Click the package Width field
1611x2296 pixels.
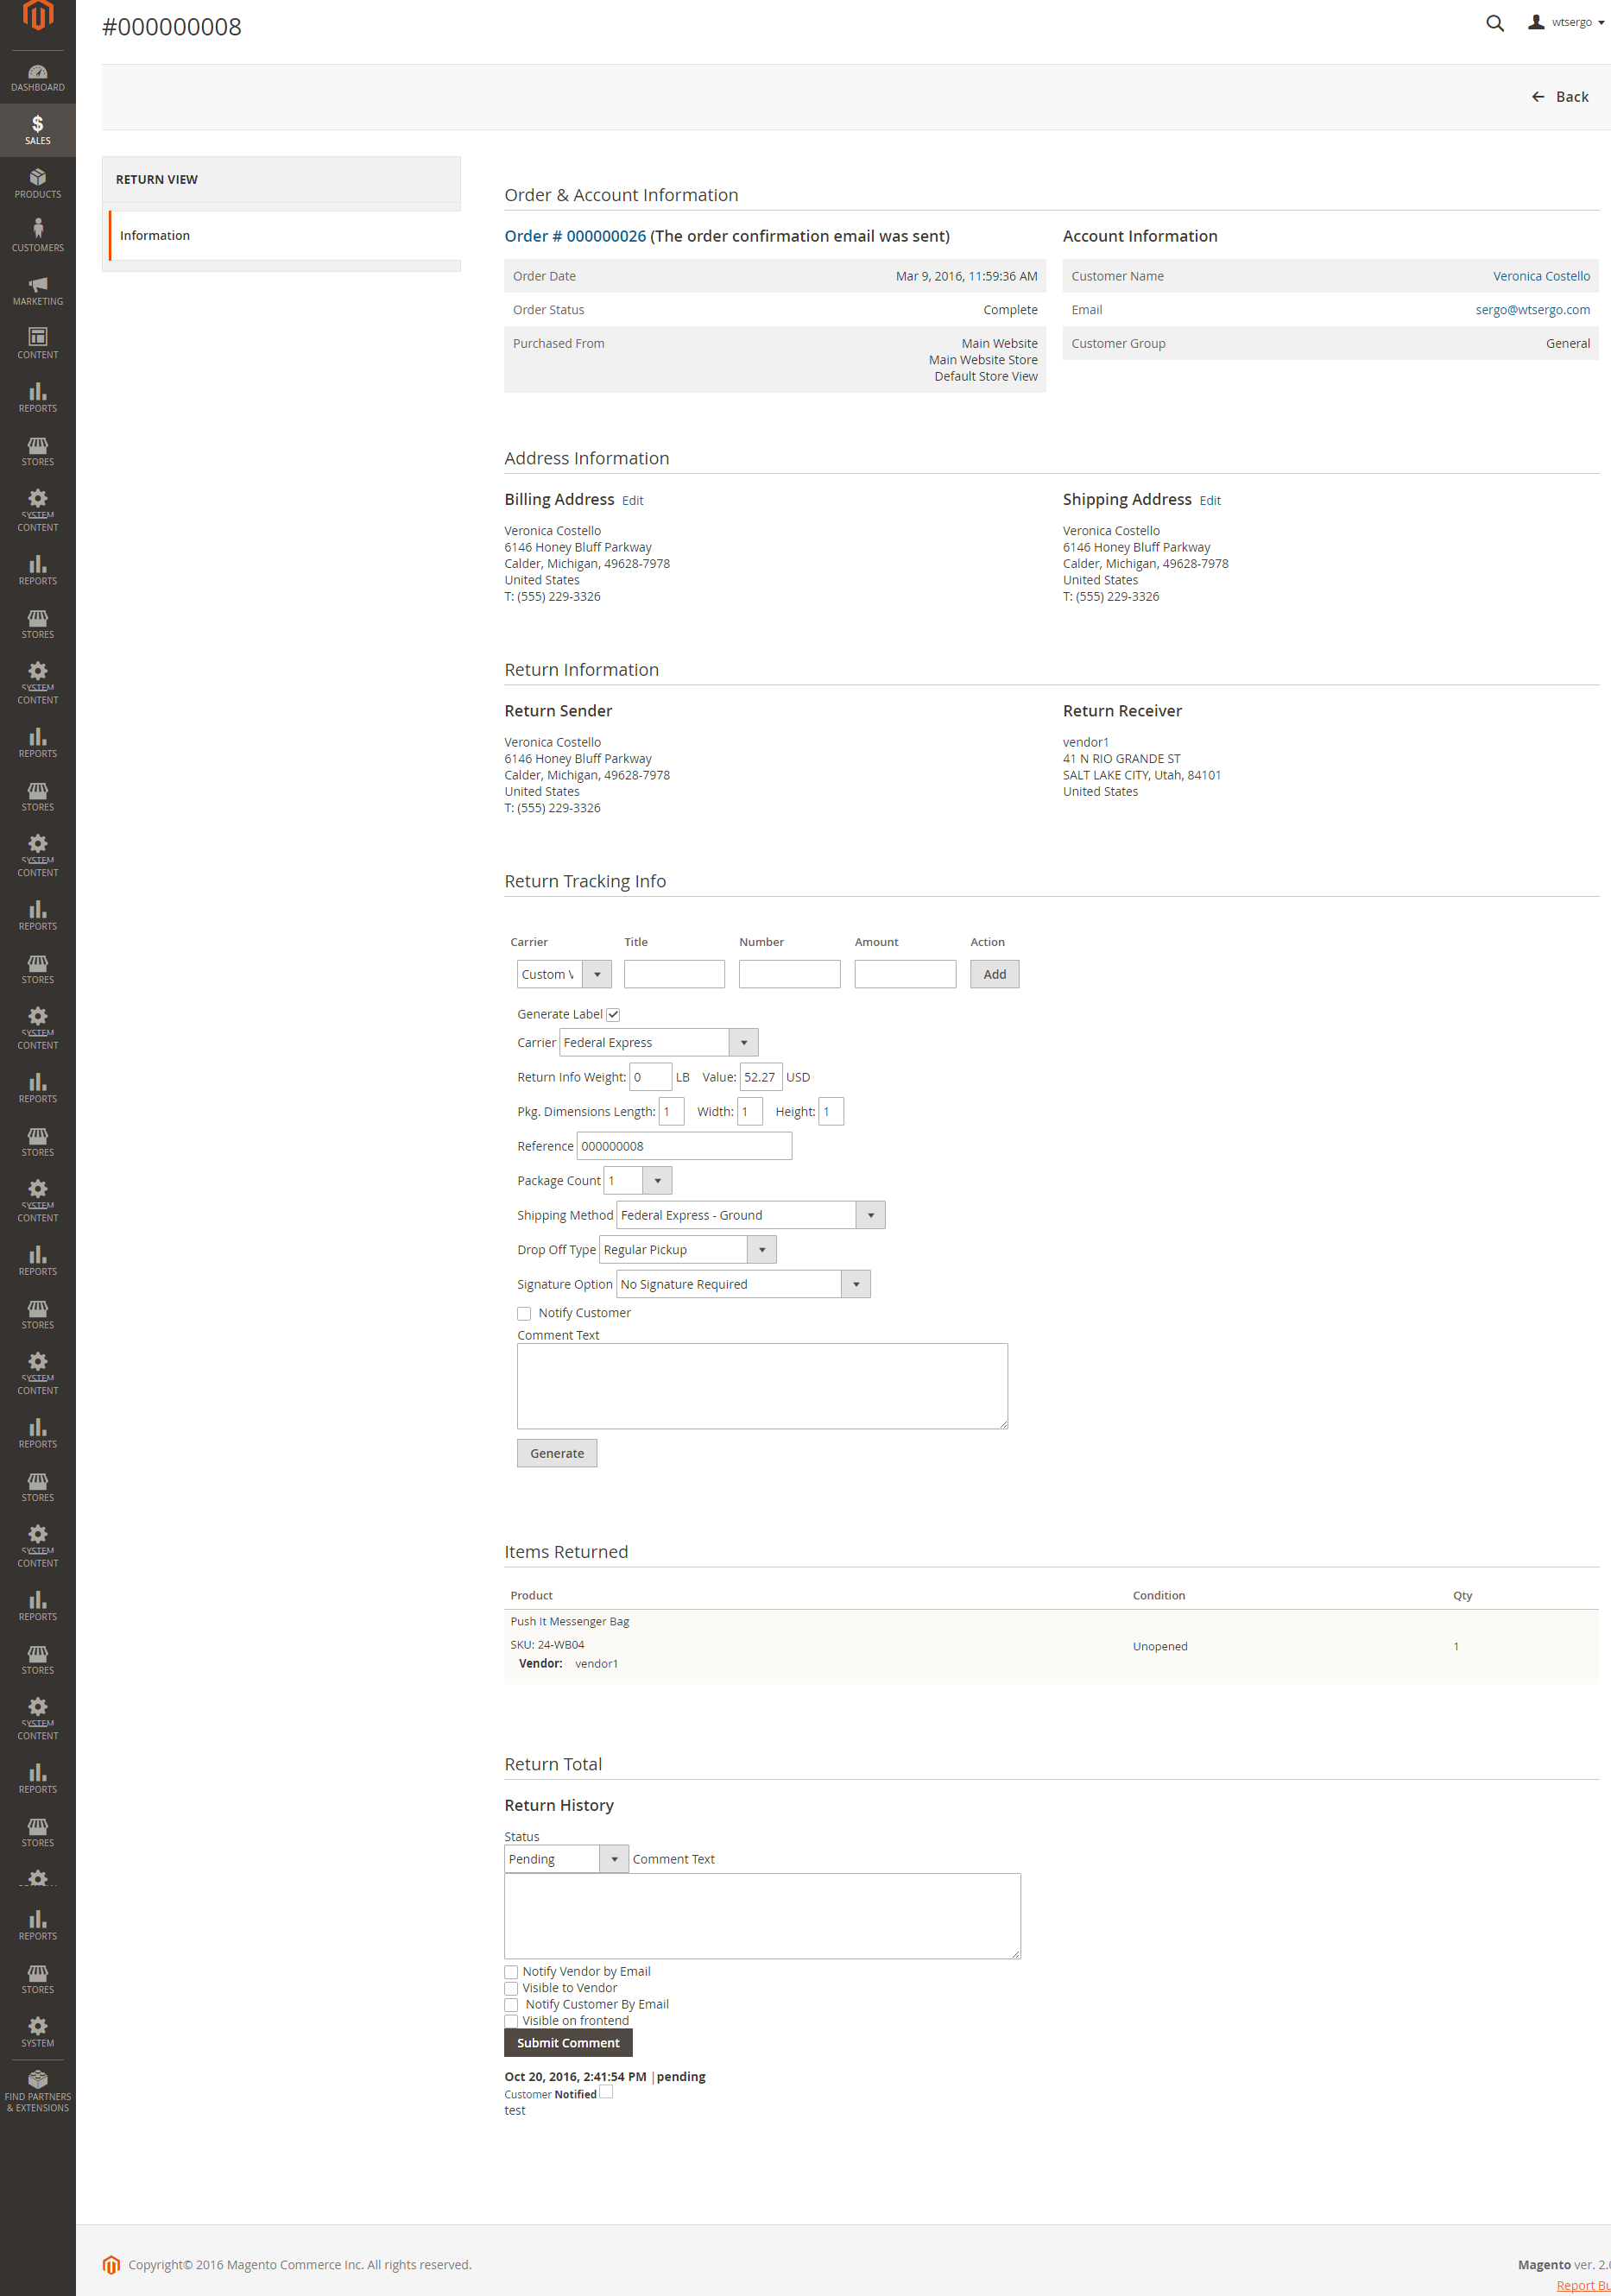tap(750, 1112)
